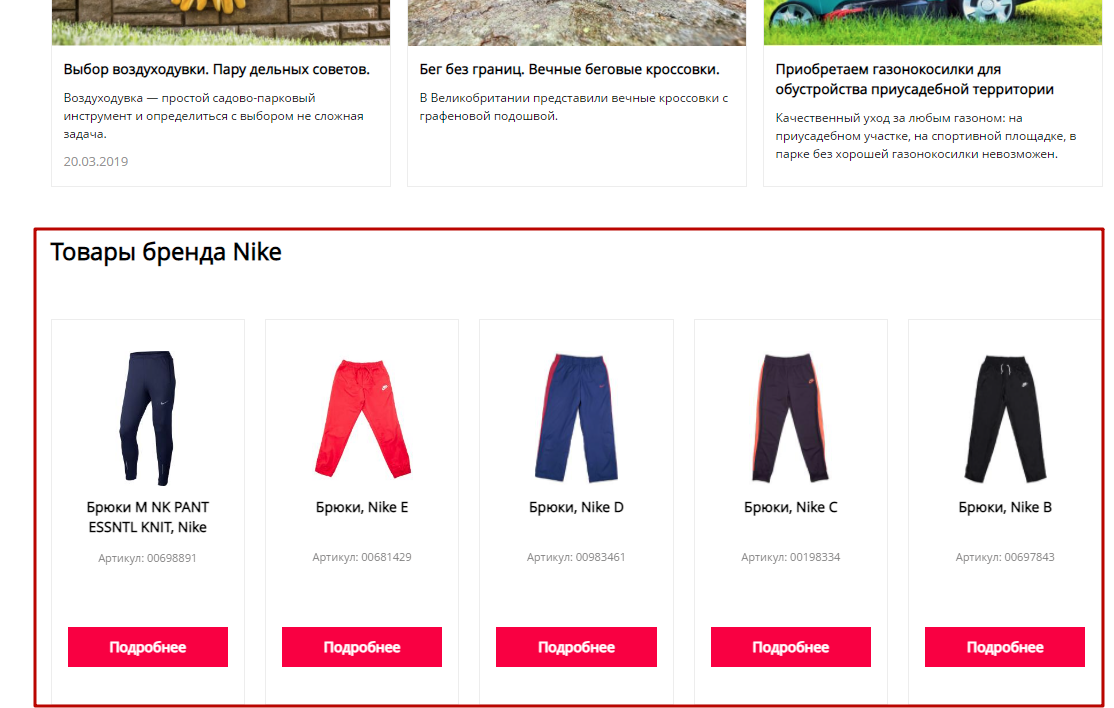Open the leaf blower article image
This screenshot has width=1114, height=708.
point(220,22)
